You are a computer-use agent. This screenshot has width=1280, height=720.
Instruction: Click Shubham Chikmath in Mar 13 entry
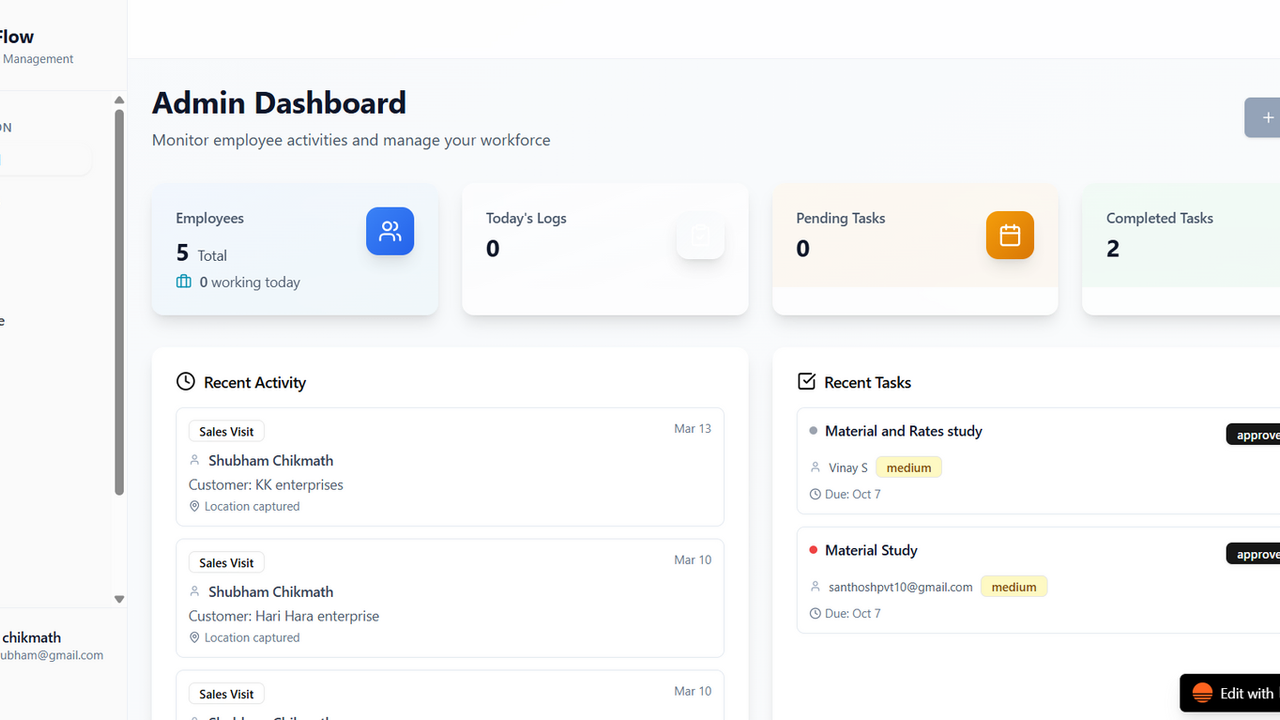click(x=271, y=460)
